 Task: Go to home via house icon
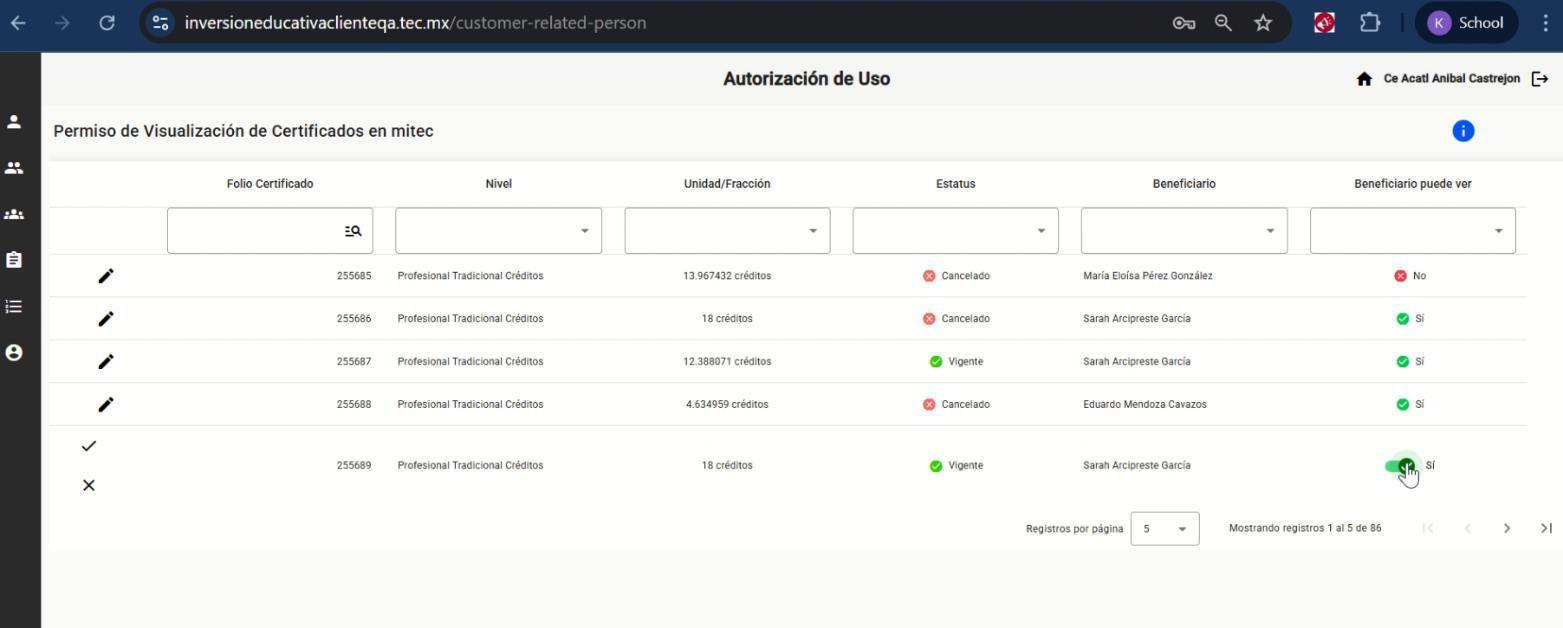pos(1364,79)
